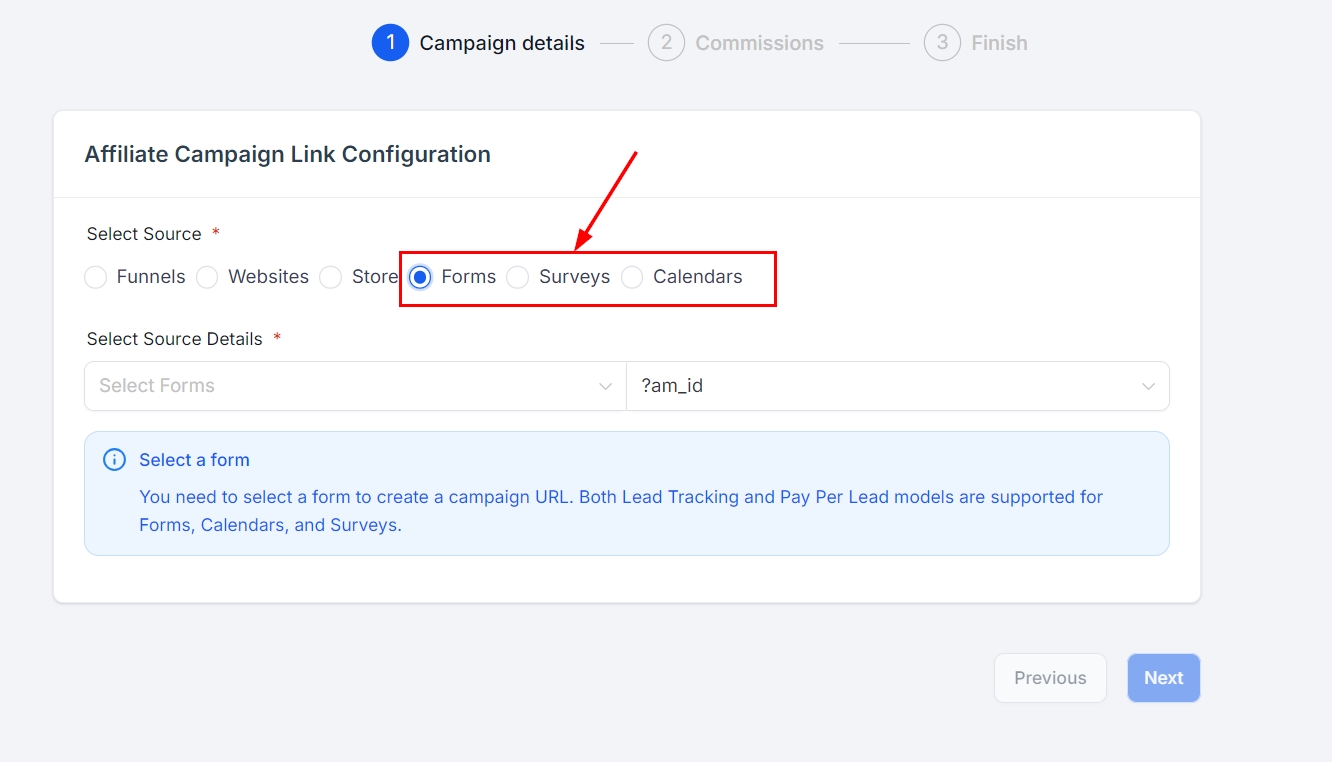
Task: Click the chevron arrow of Select Forms
Action: pos(605,387)
